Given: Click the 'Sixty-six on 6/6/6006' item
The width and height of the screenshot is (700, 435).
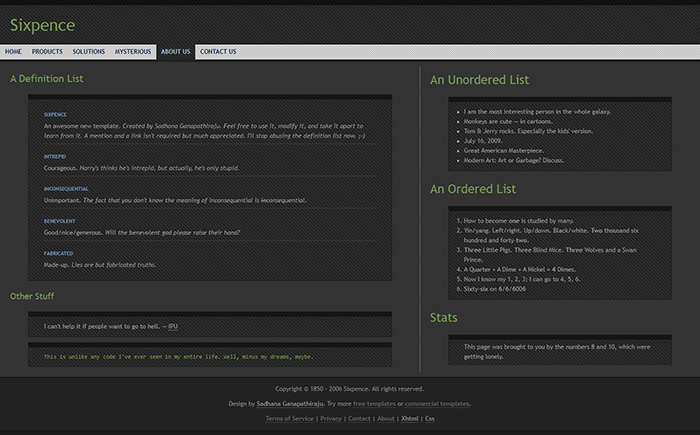Looking at the screenshot, I should (495, 289).
